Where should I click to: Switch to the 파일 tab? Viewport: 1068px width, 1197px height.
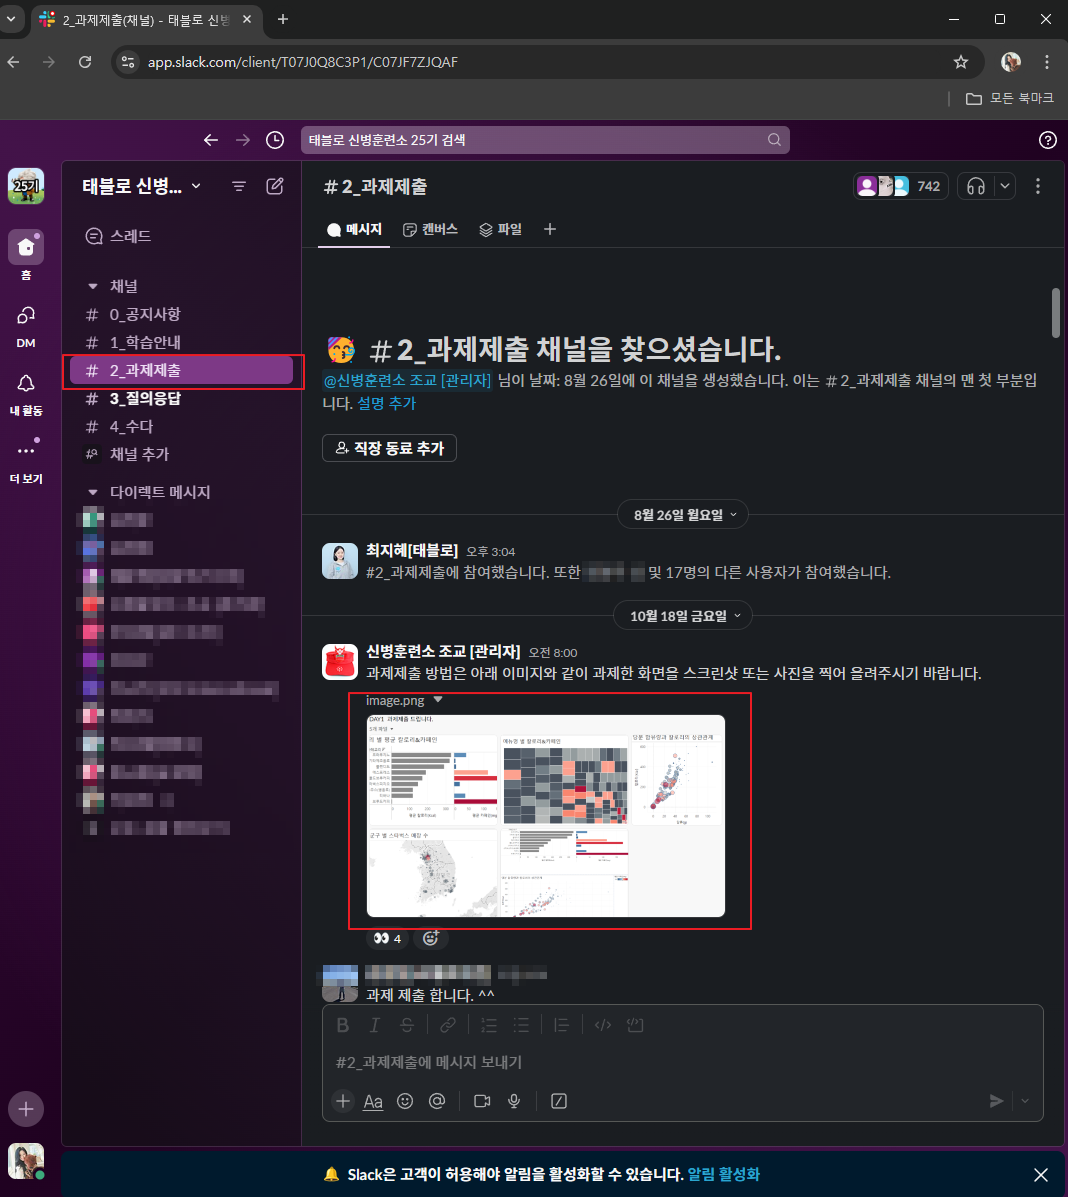(501, 229)
